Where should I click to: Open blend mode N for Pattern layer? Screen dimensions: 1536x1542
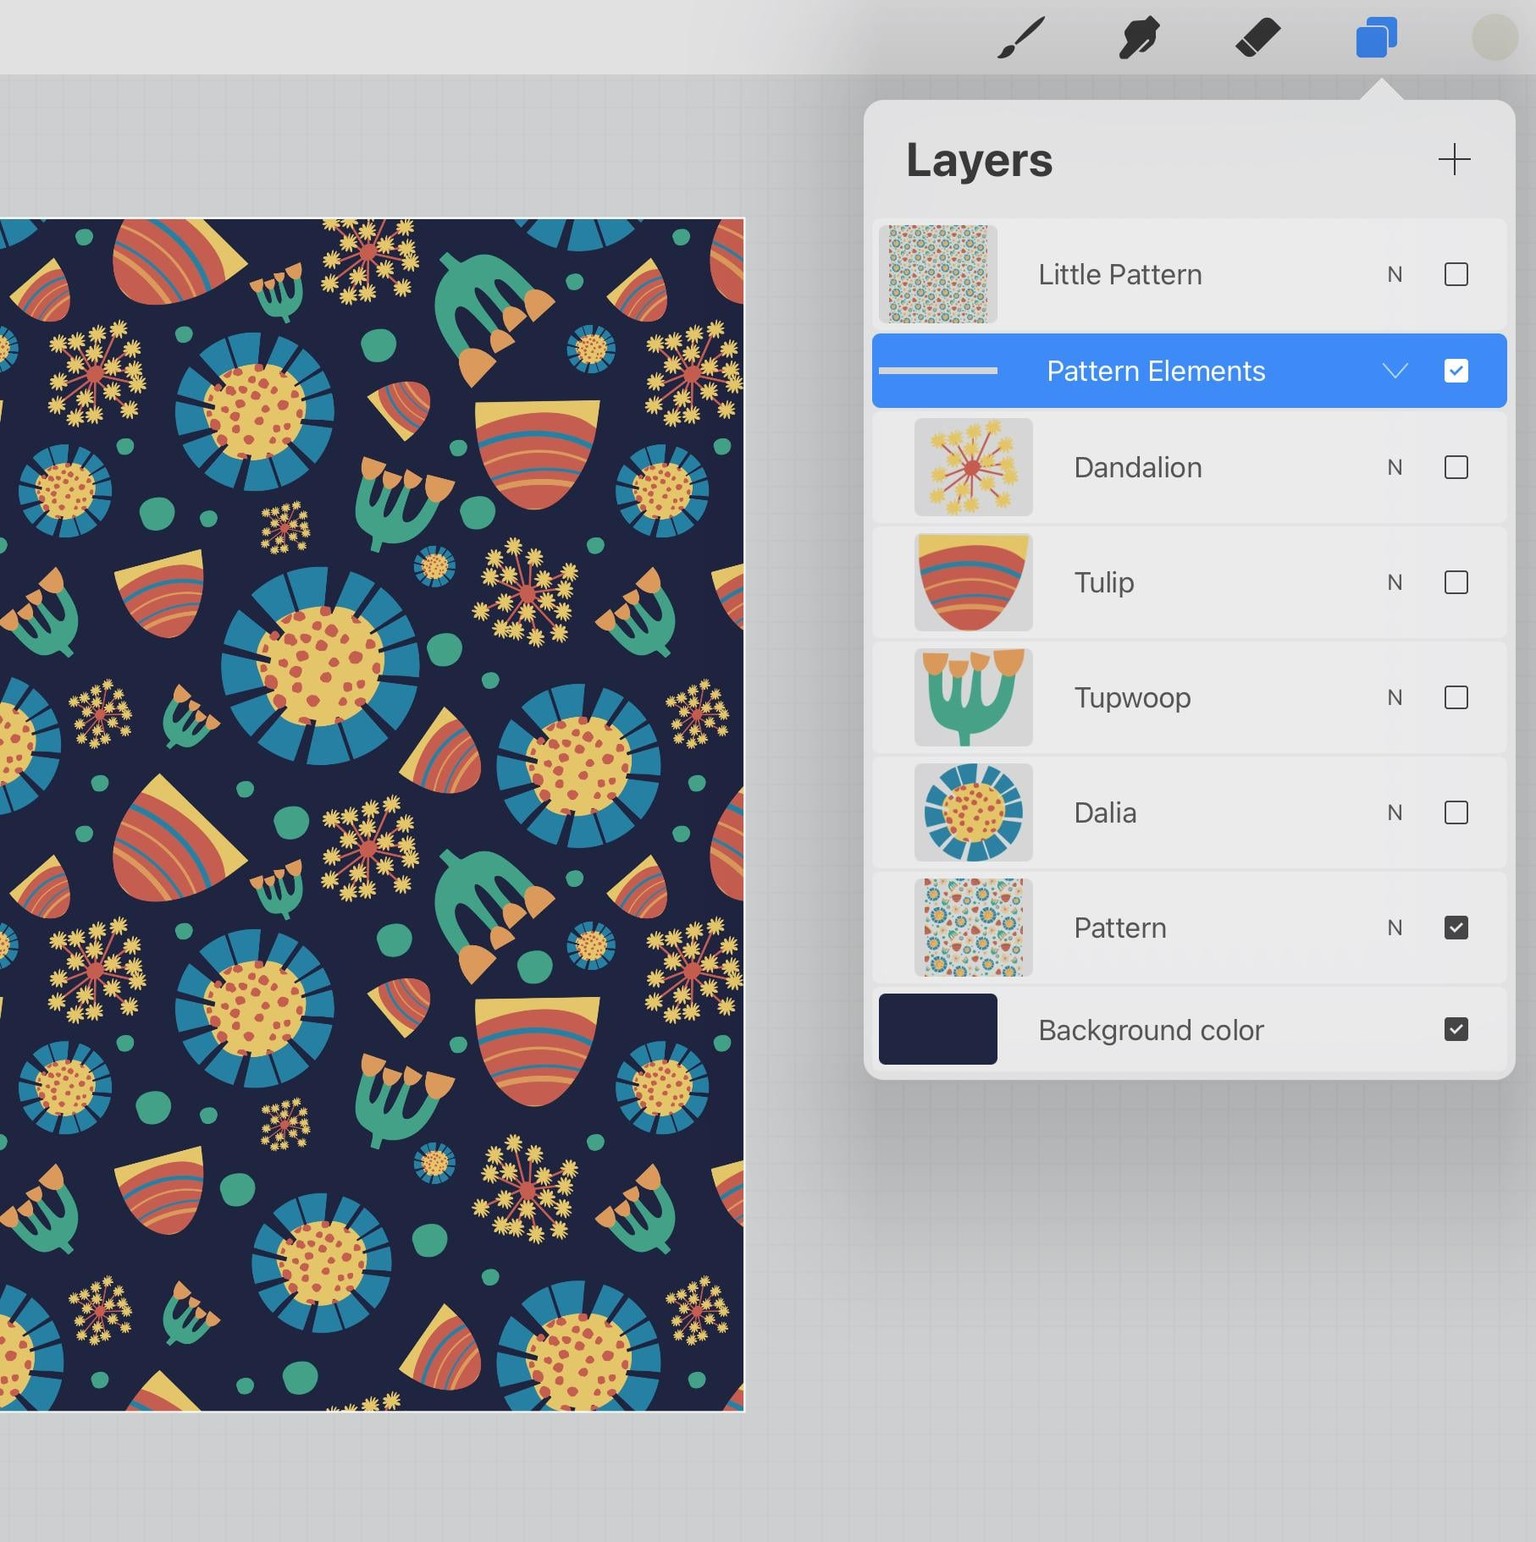(1395, 928)
